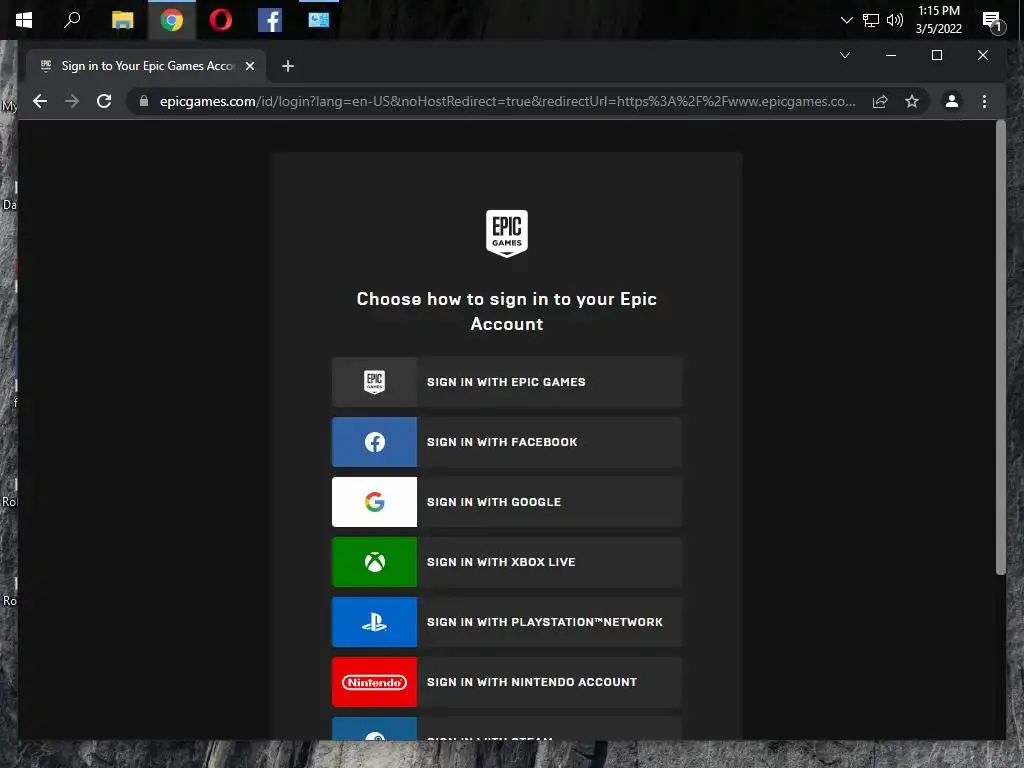
Task: Open Facebook app from taskbar
Action: (270, 20)
